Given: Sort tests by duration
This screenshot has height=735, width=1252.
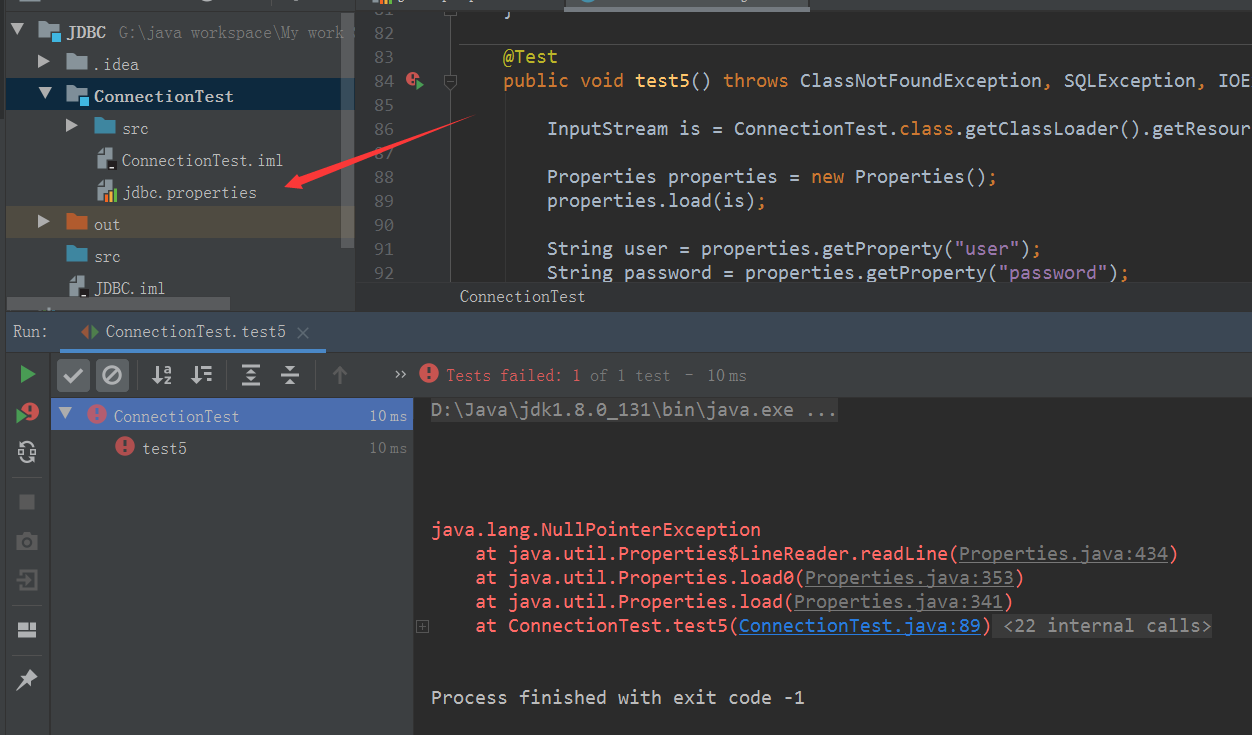Looking at the screenshot, I should pos(202,375).
